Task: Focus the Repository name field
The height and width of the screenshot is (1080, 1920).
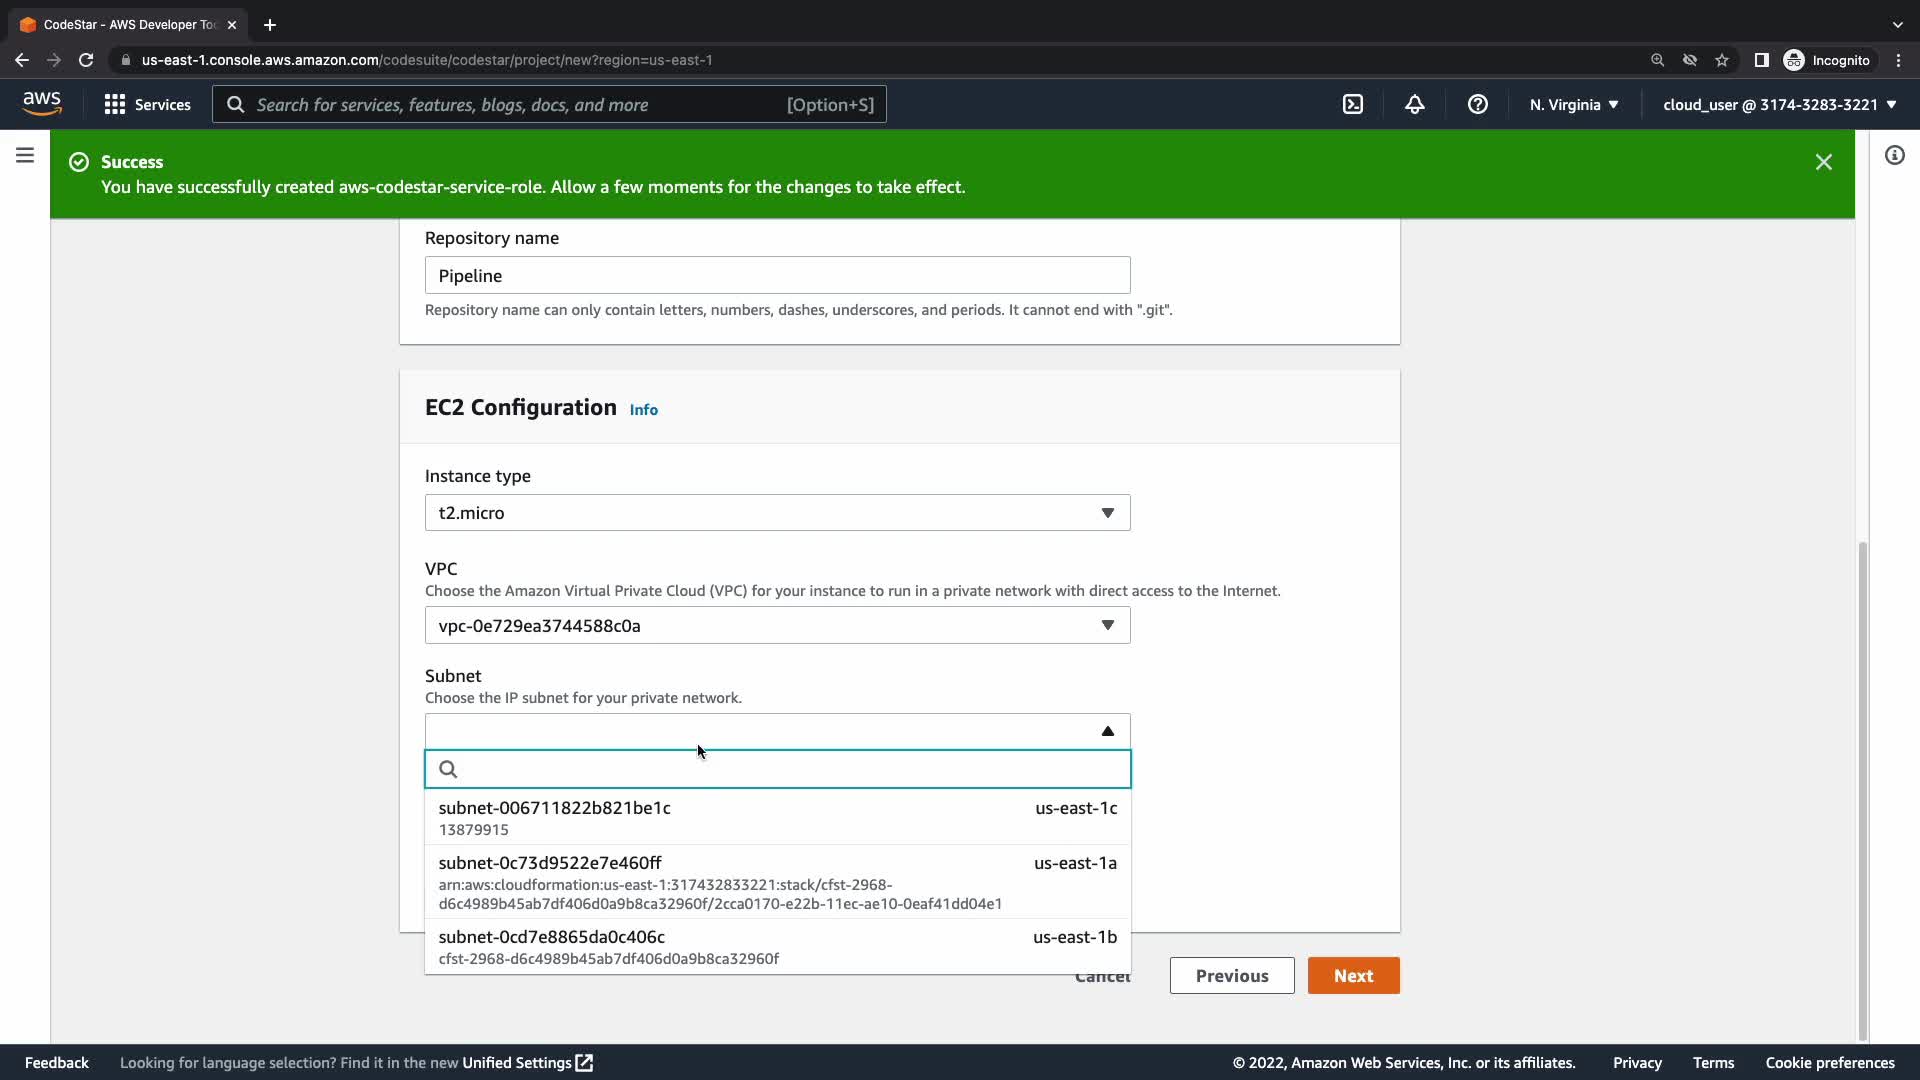Action: pos(777,276)
